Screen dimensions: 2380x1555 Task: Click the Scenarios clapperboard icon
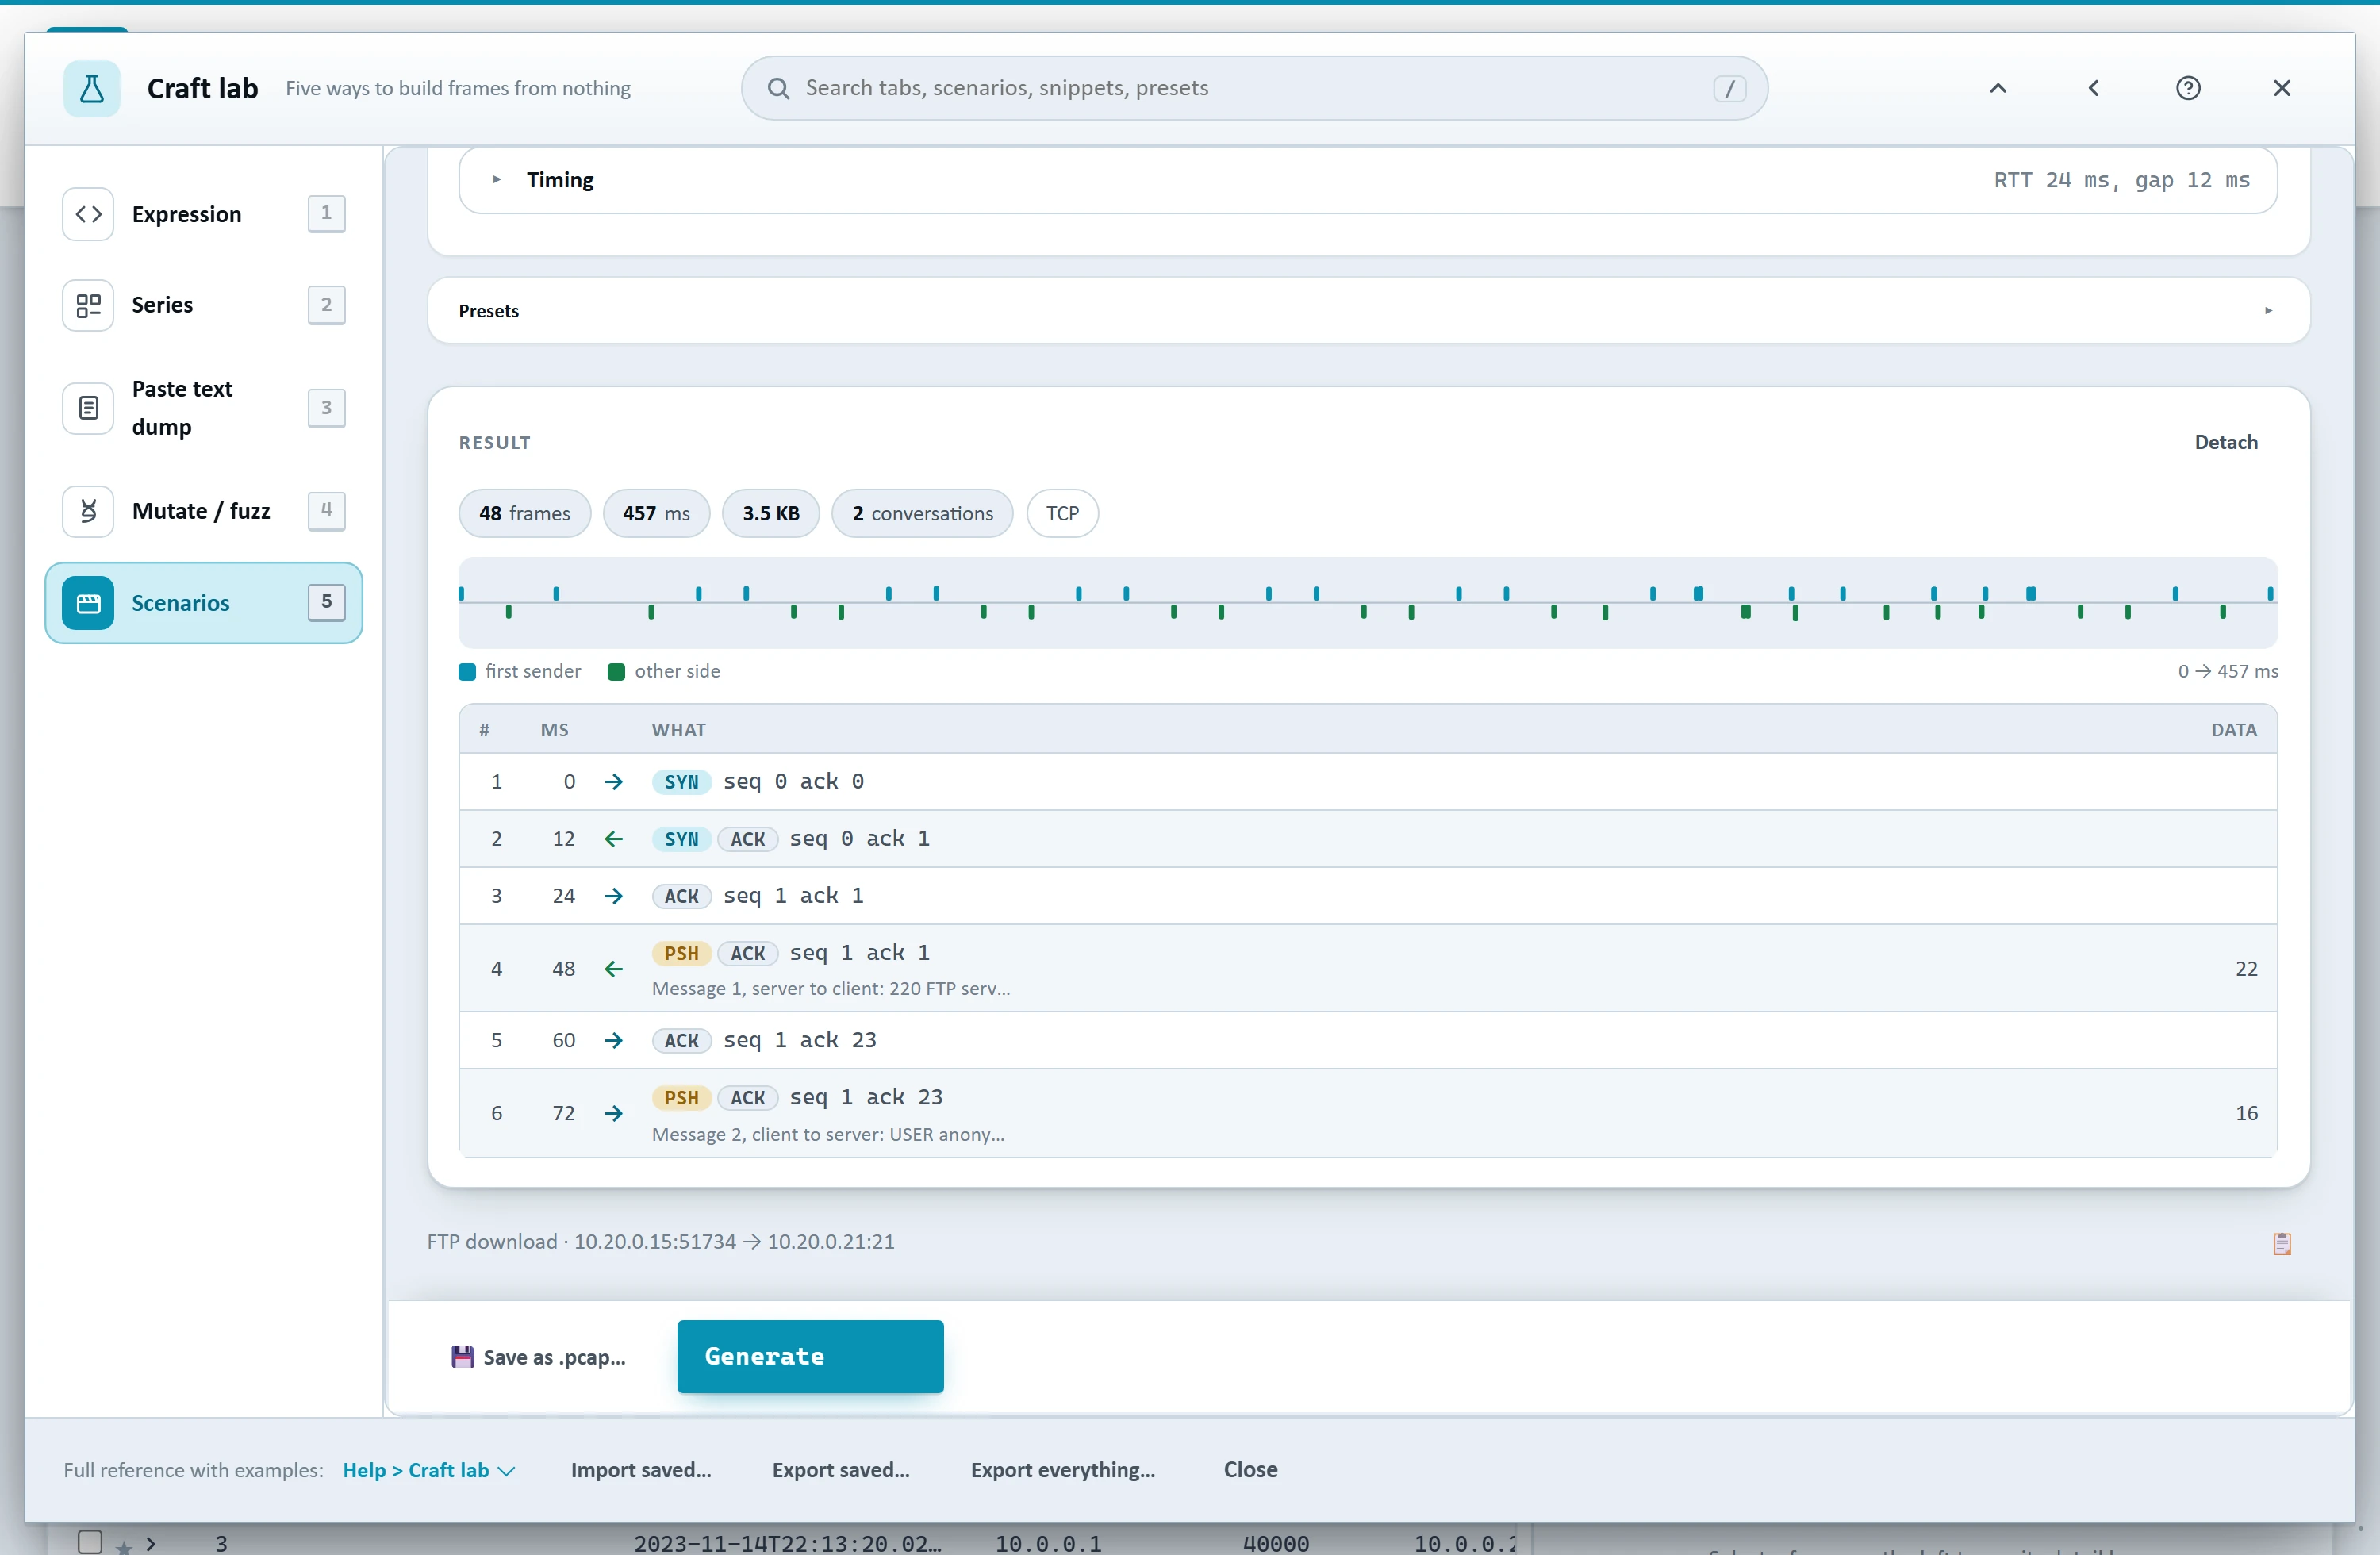tap(88, 603)
